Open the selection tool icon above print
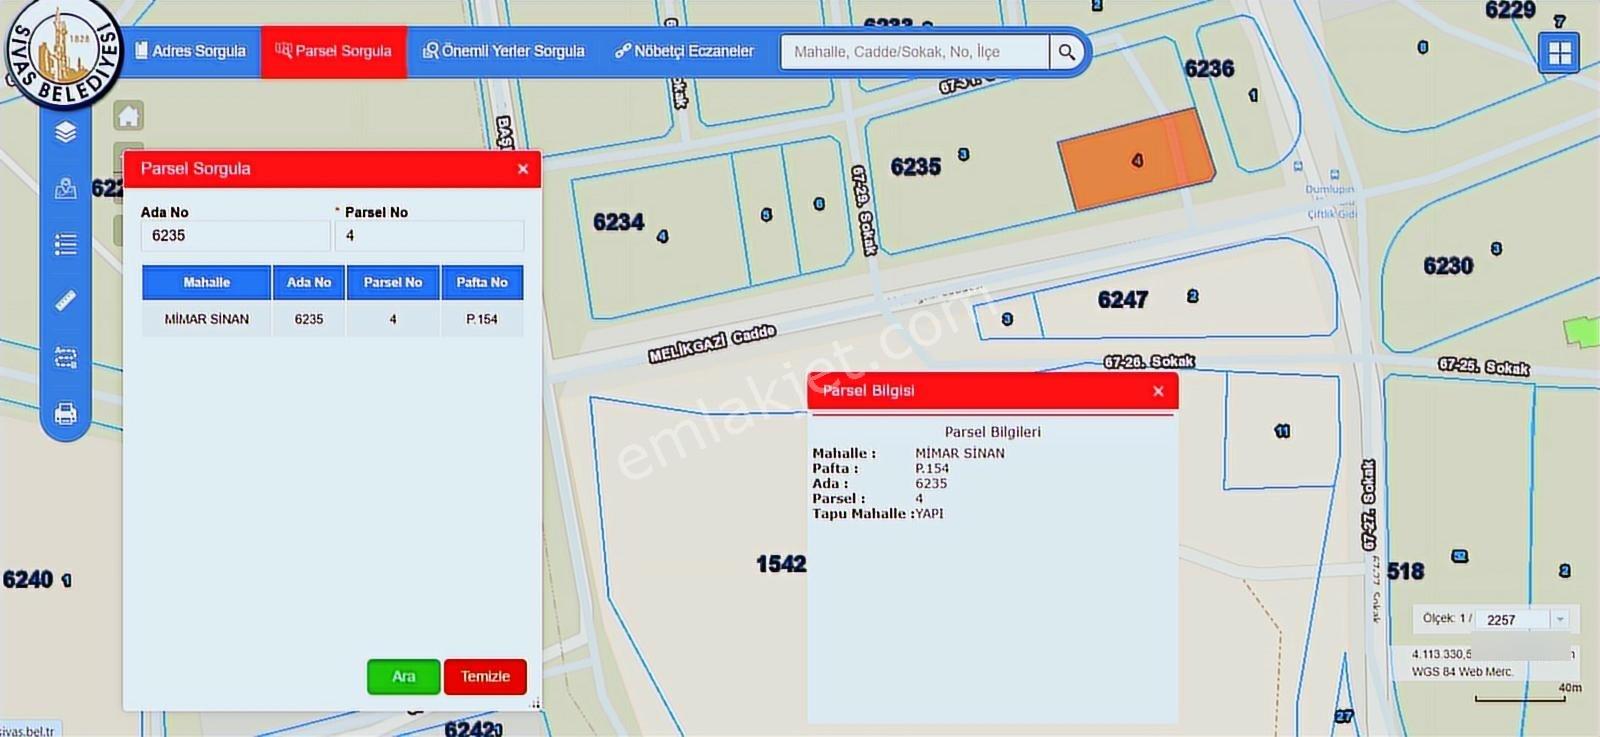This screenshot has width=1600, height=737. tap(66, 357)
